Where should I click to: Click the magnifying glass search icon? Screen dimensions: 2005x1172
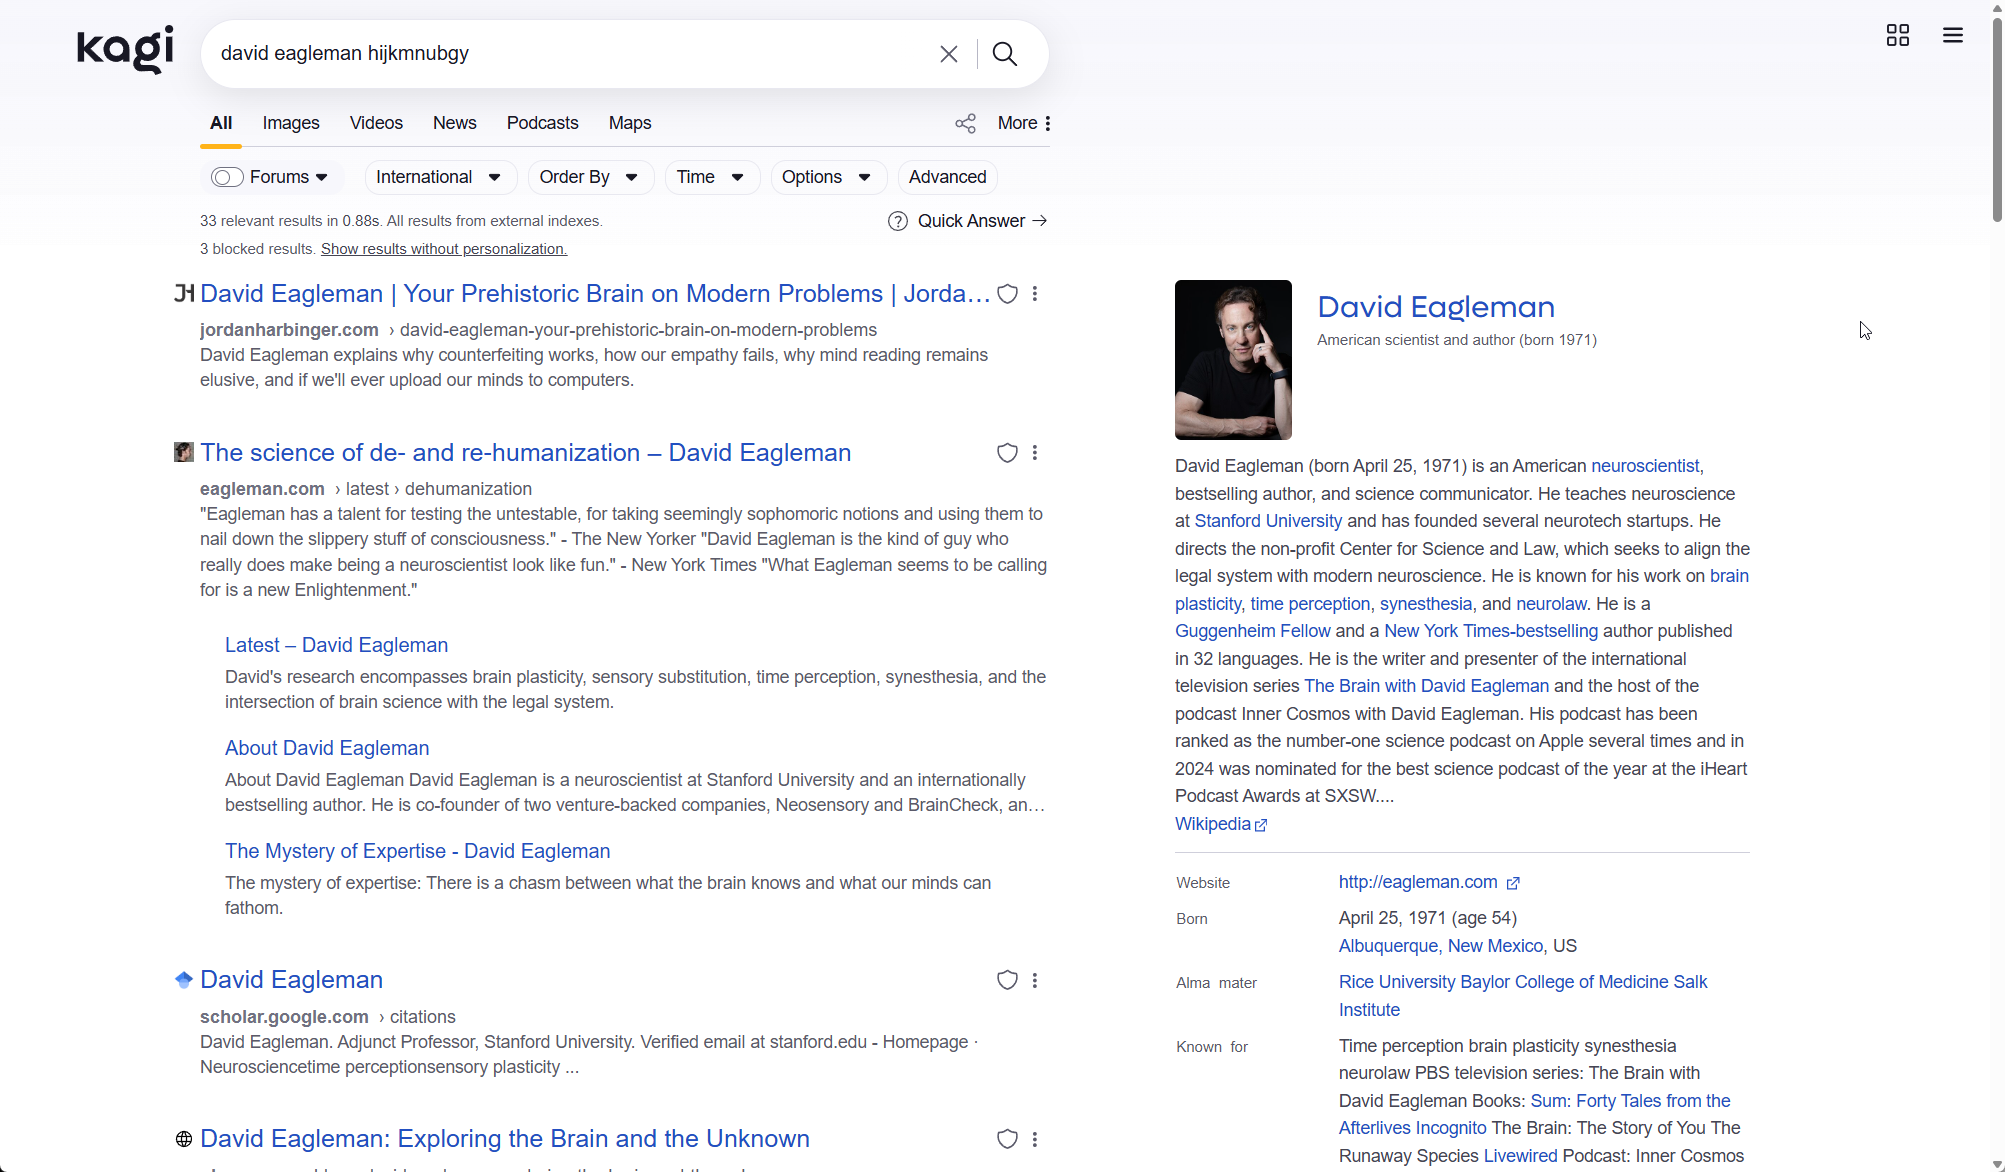1005,54
